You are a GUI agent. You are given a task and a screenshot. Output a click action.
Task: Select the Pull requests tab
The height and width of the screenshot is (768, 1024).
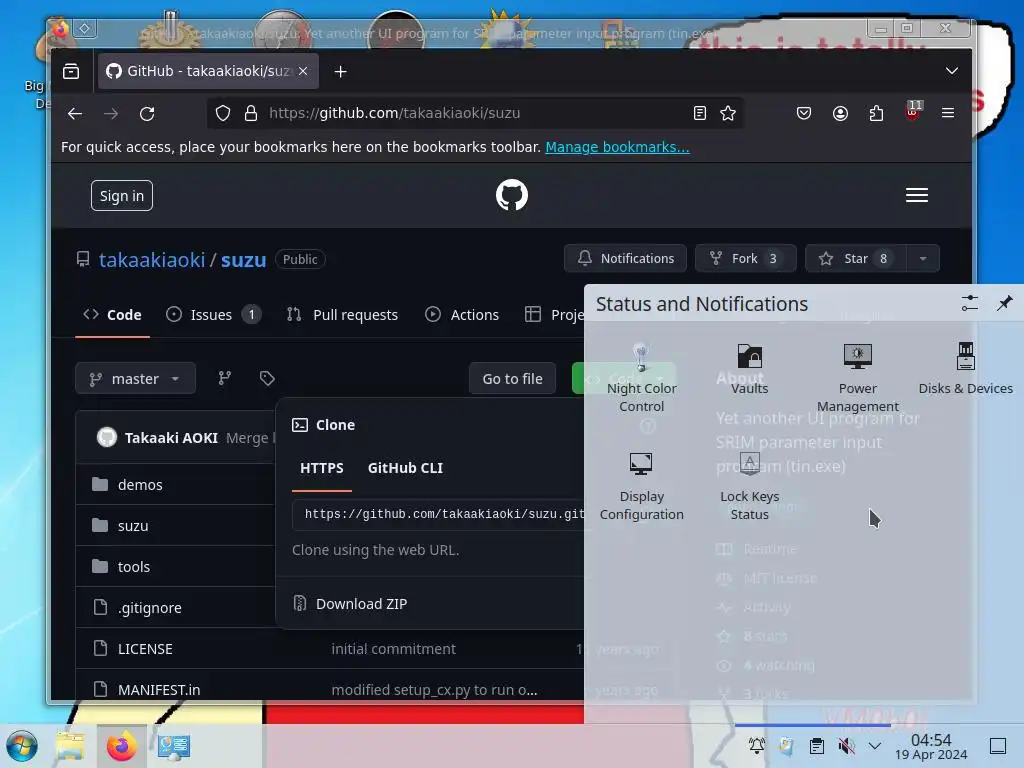click(342, 315)
